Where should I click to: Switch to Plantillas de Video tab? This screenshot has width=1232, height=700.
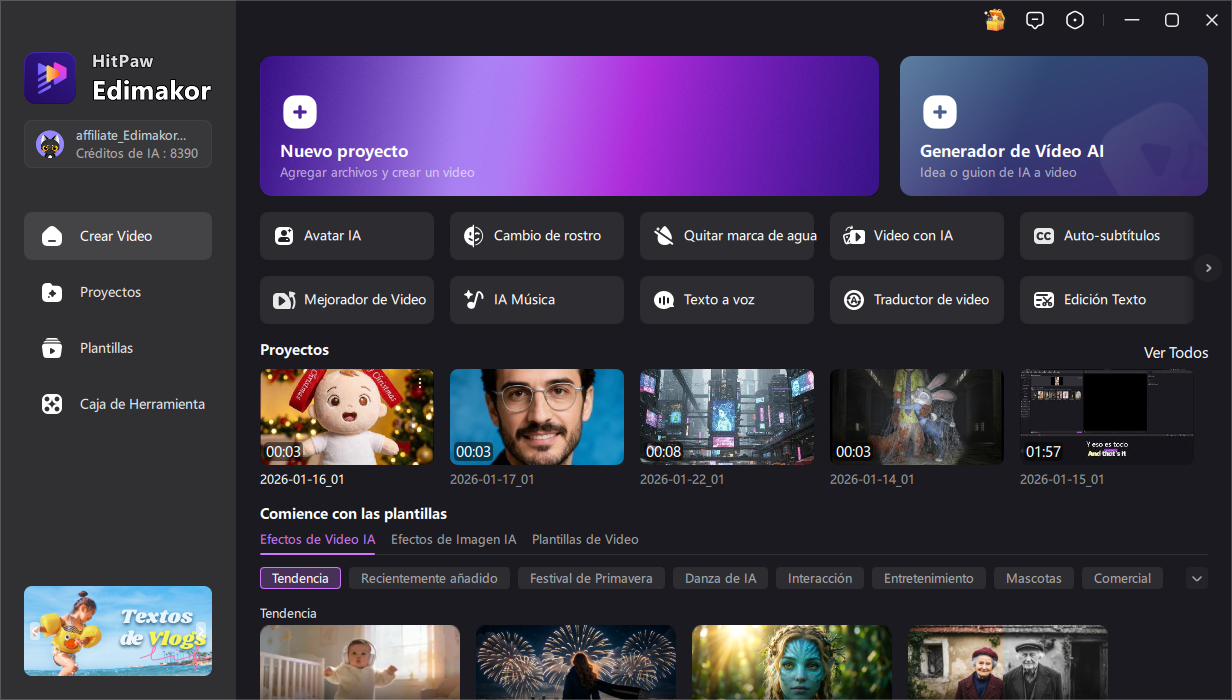point(585,539)
